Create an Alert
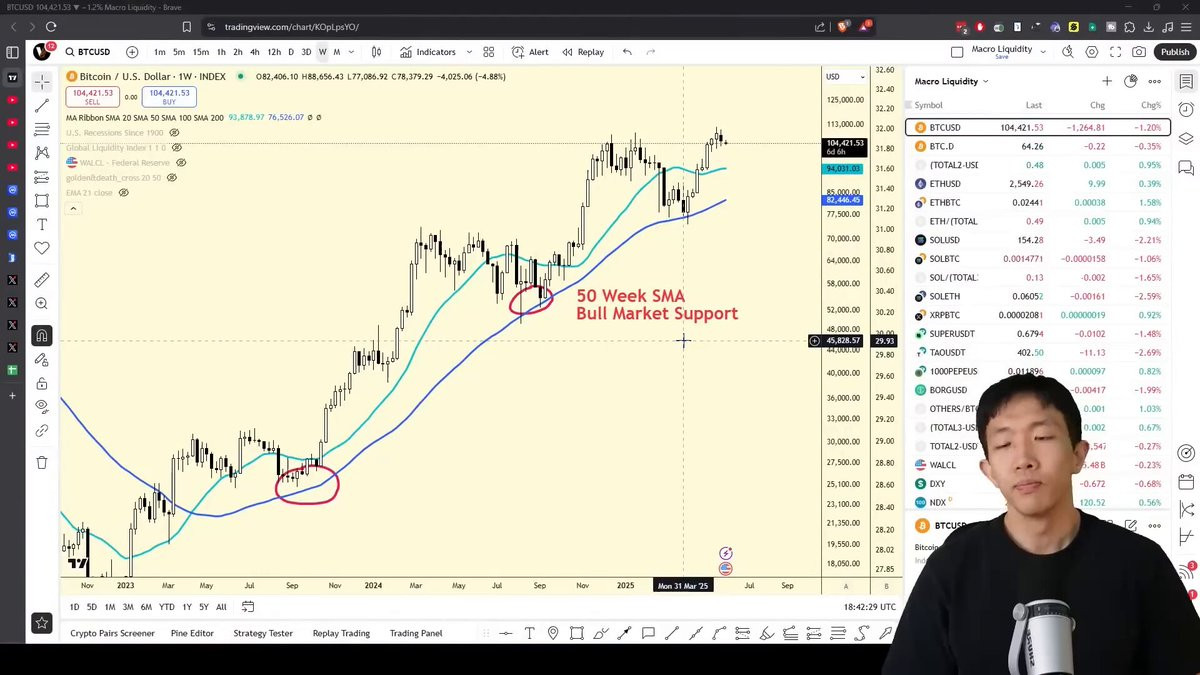The width and height of the screenshot is (1200, 675). point(530,52)
